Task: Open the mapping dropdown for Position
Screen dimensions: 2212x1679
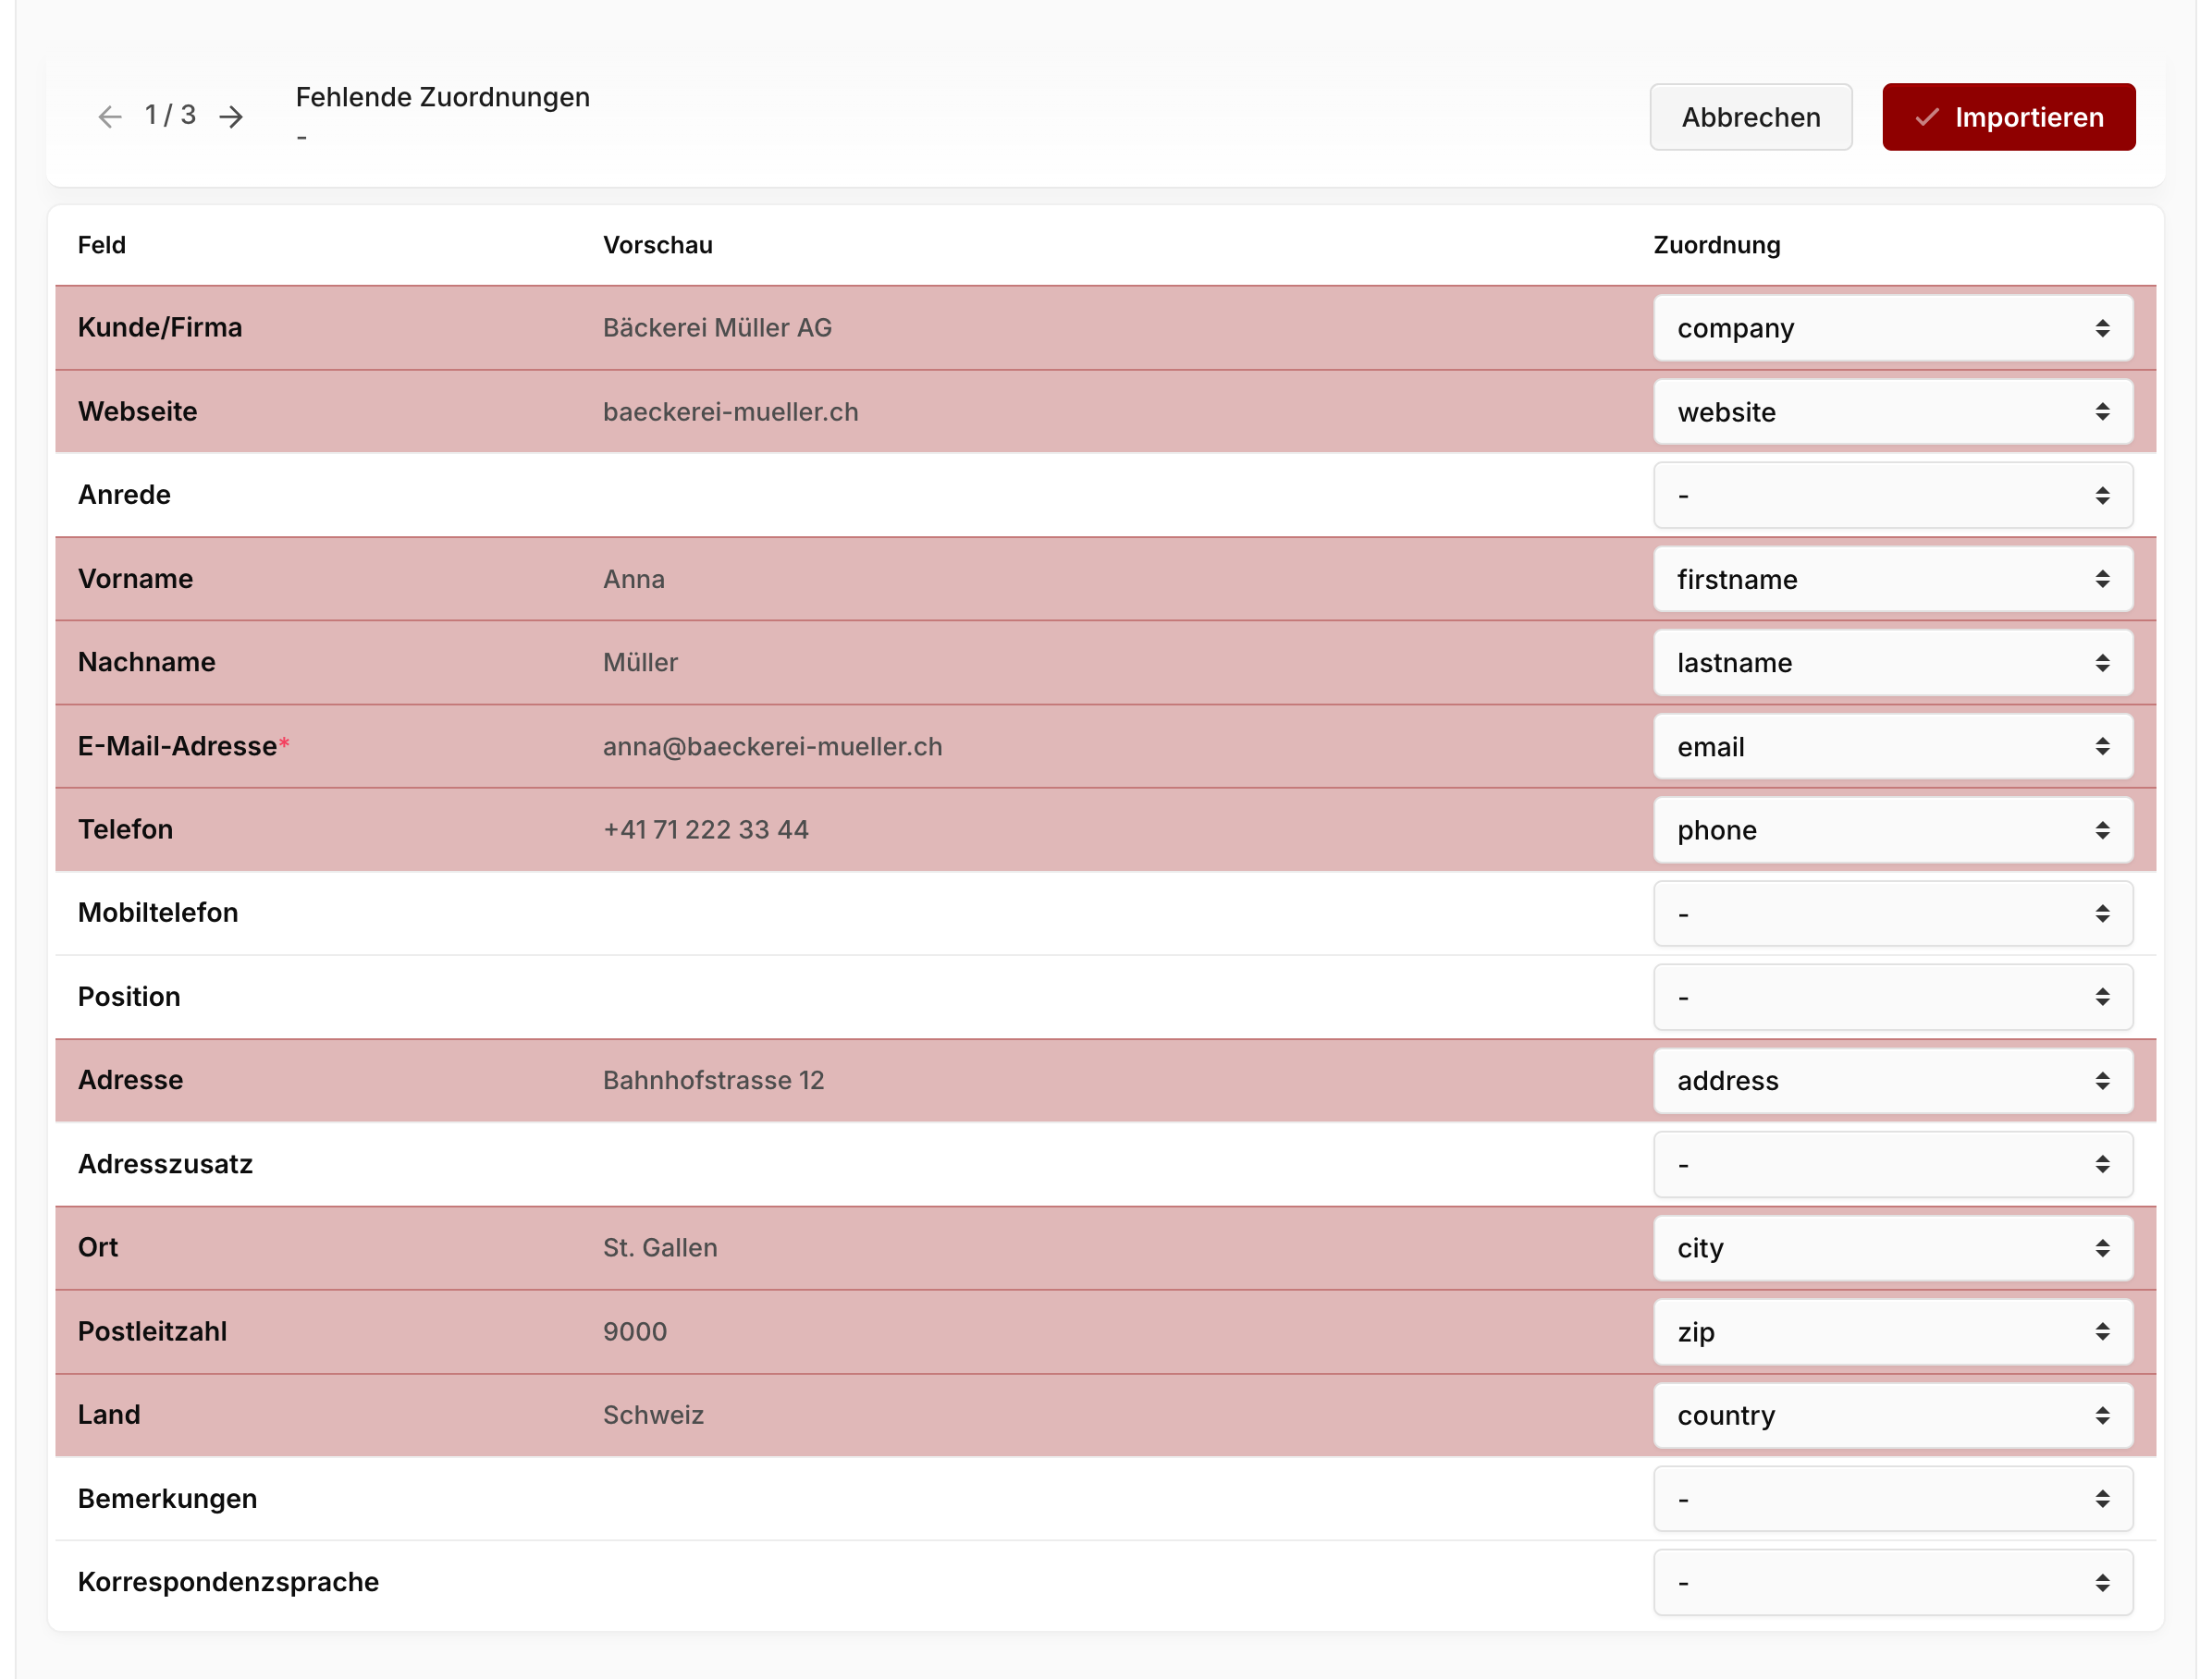Action: coord(1893,997)
